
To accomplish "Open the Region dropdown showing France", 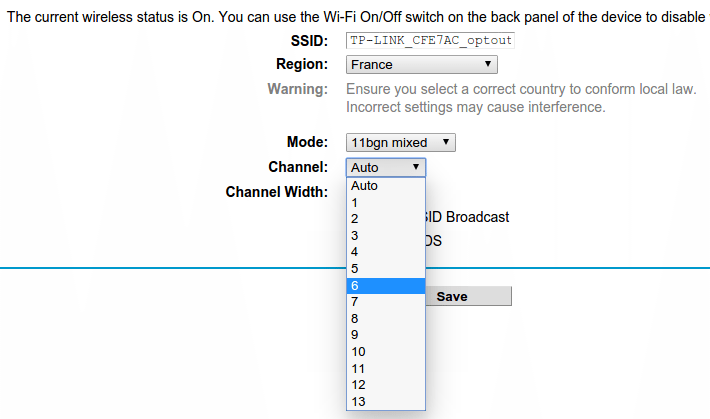I will click(422, 65).
